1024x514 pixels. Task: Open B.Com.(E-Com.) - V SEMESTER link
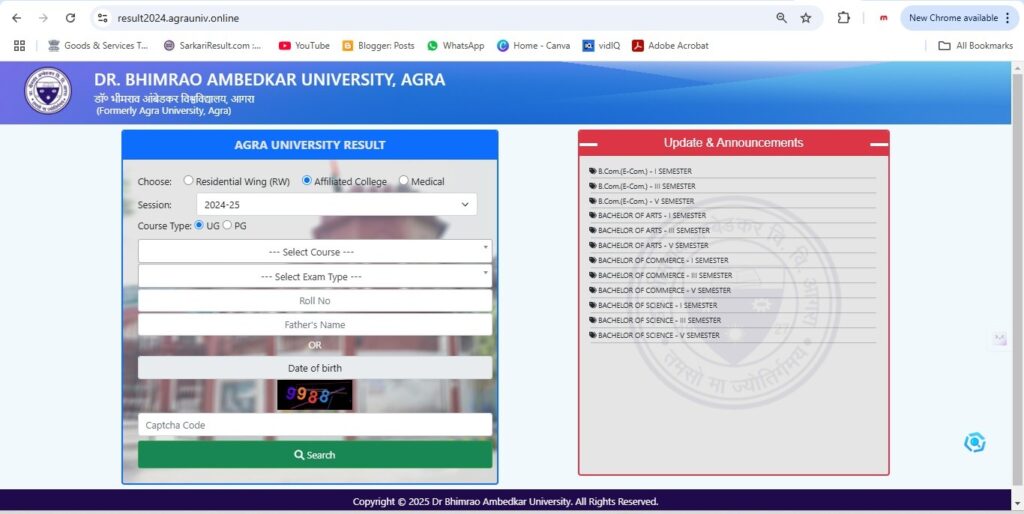point(646,201)
